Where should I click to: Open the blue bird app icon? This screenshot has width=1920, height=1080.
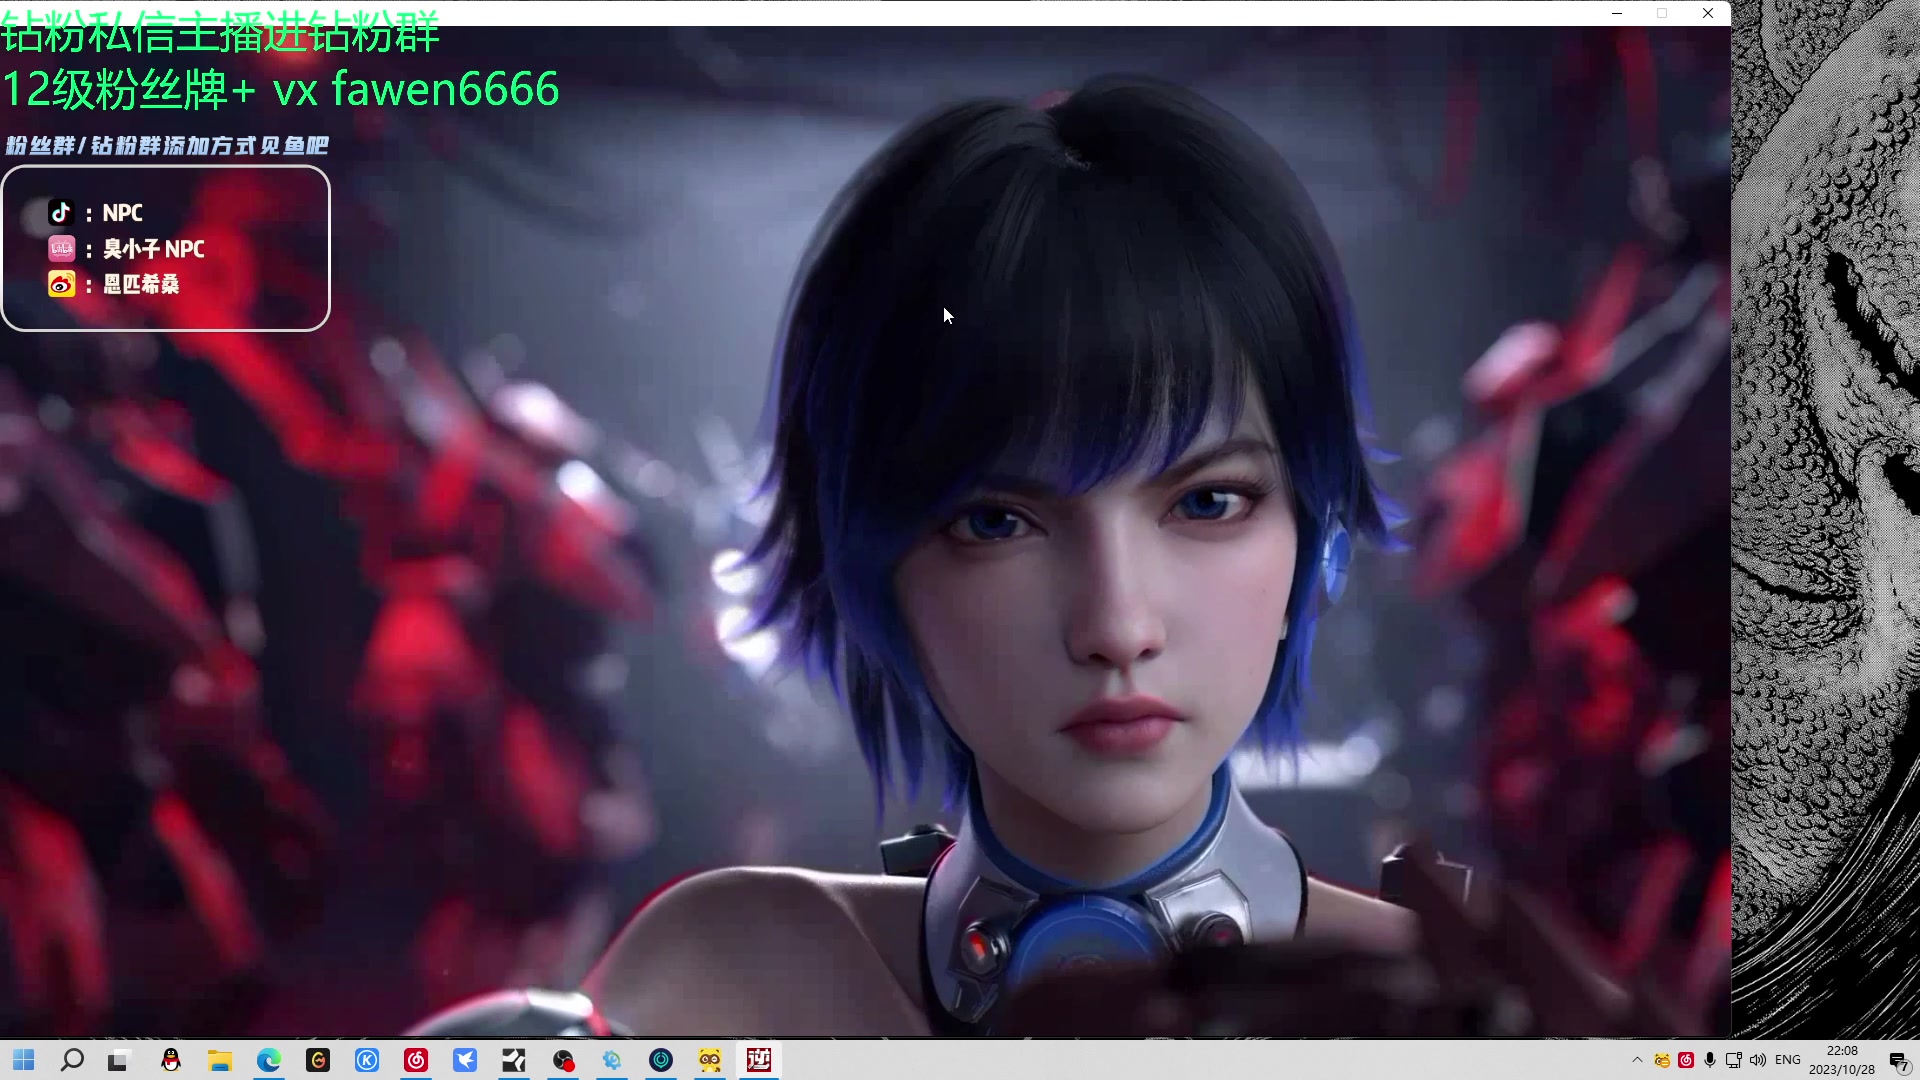point(465,1060)
